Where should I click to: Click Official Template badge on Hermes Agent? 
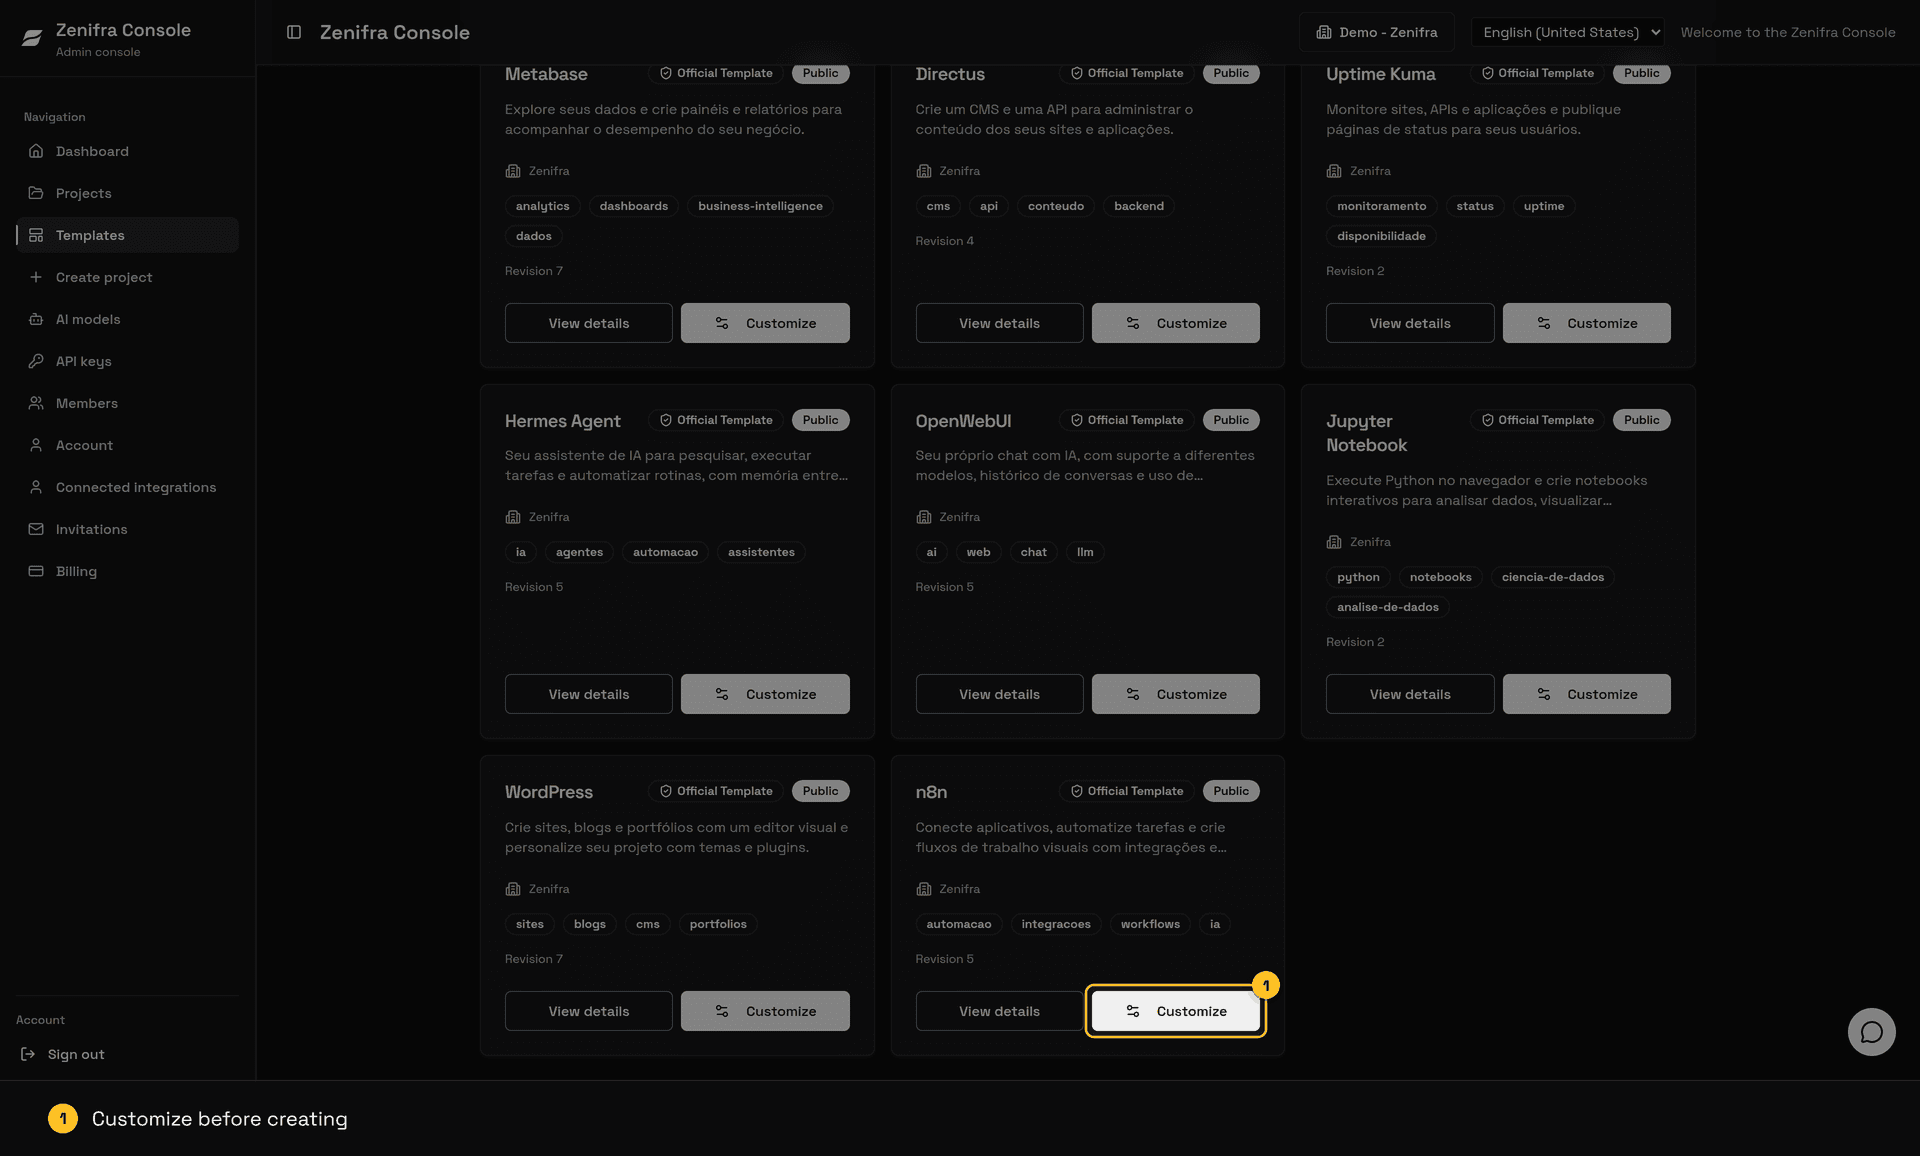pyautogui.click(x=716, y=420)
